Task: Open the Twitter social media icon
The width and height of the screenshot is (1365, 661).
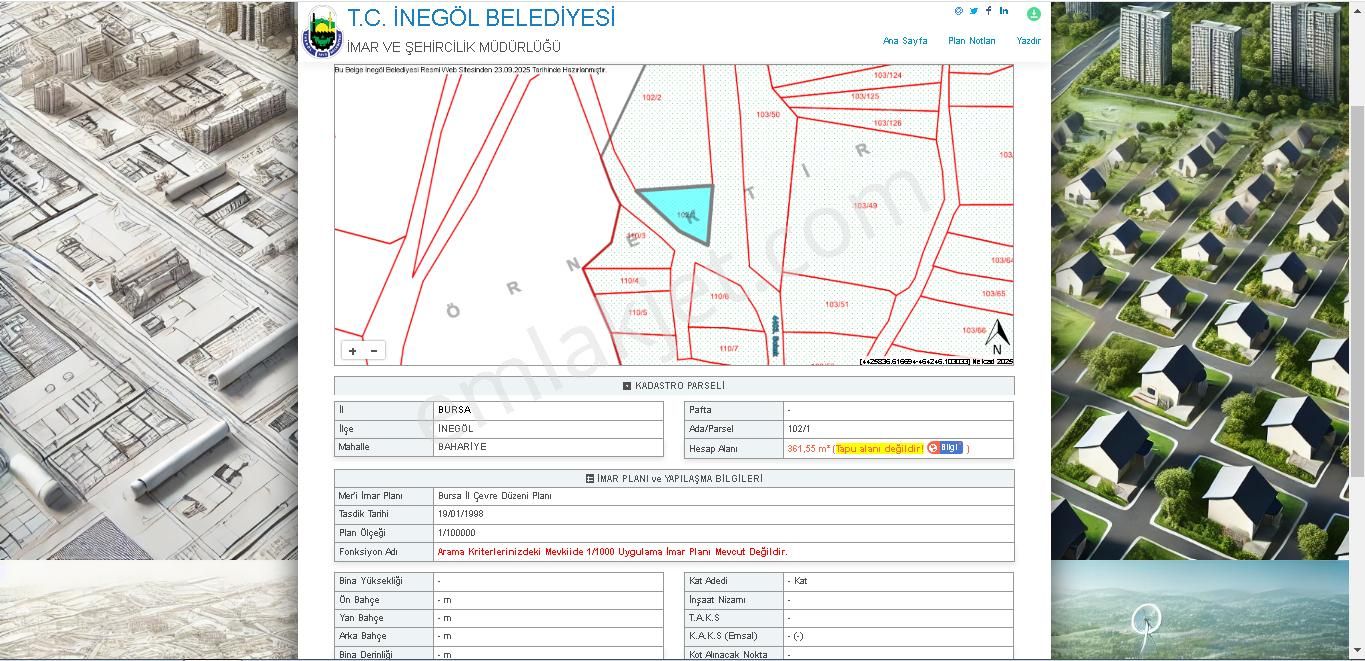Action: pos(973,11)
